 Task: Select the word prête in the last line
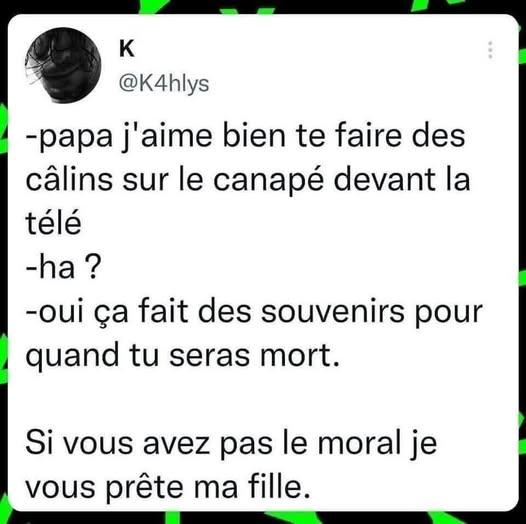145,488
